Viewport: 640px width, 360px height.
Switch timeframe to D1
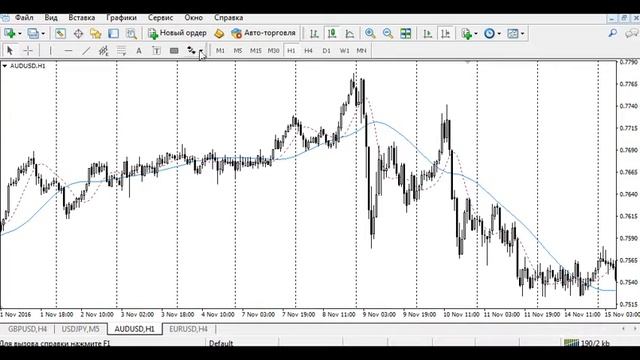click(x=326, y=51)
